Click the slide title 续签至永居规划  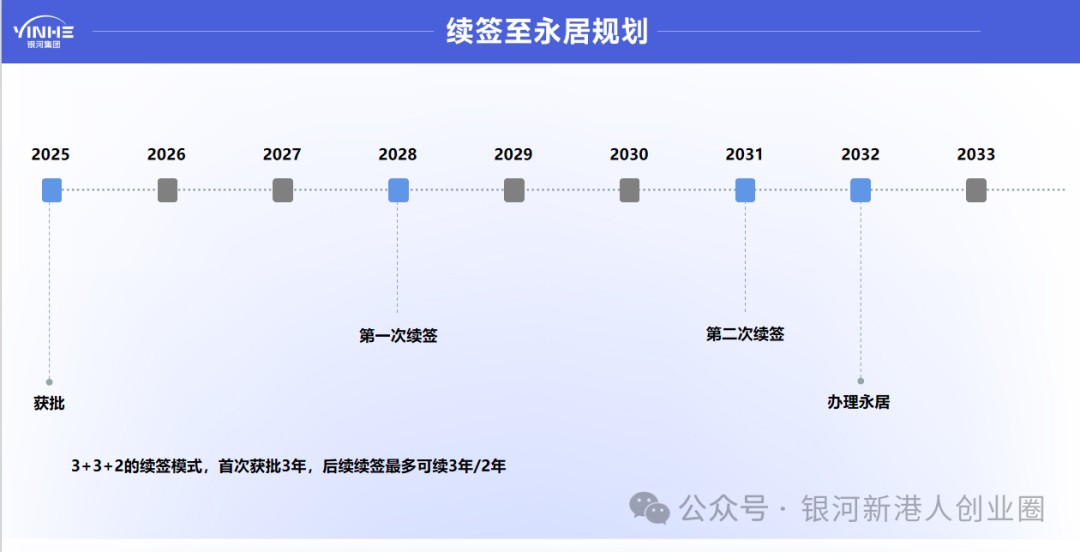(x=547, y=31)
